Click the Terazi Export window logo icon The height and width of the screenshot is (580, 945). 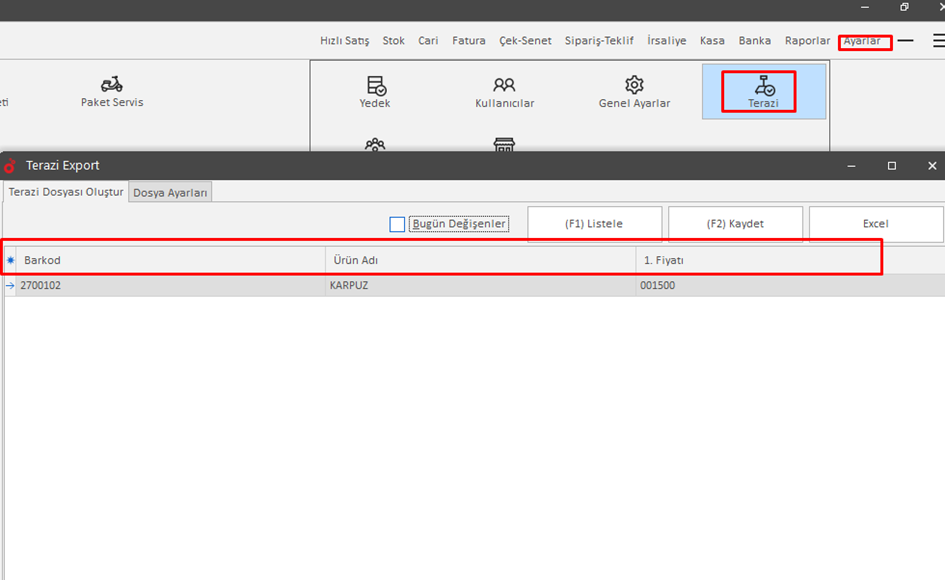(x=10, y=165)
